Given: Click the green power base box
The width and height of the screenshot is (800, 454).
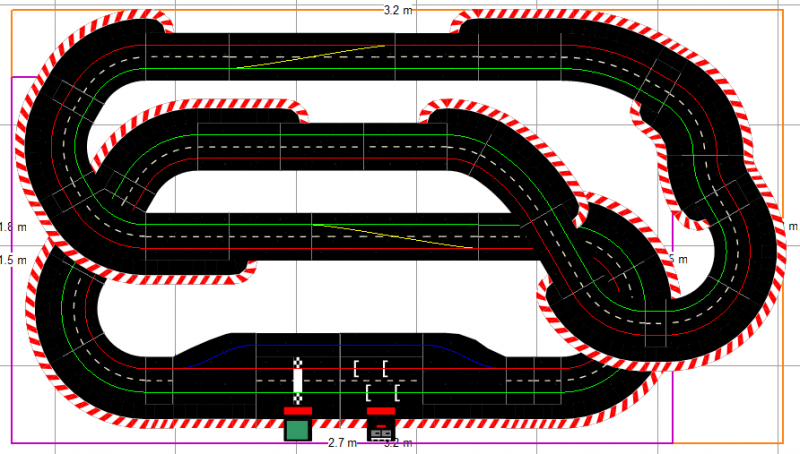Looking at the screenshot, I should [x=297, y=429].
